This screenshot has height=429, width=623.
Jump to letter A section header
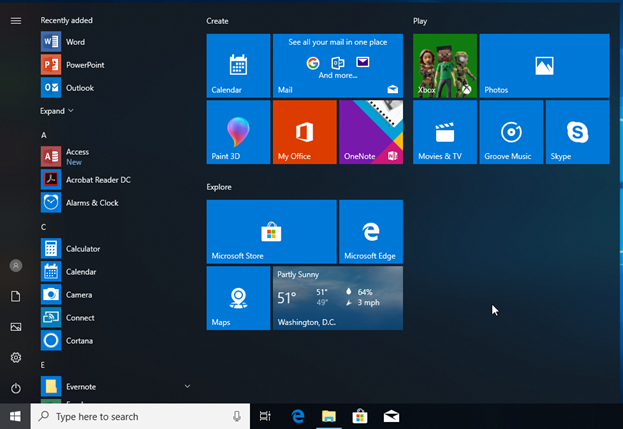pyautogui.click(x=44, y=135)
